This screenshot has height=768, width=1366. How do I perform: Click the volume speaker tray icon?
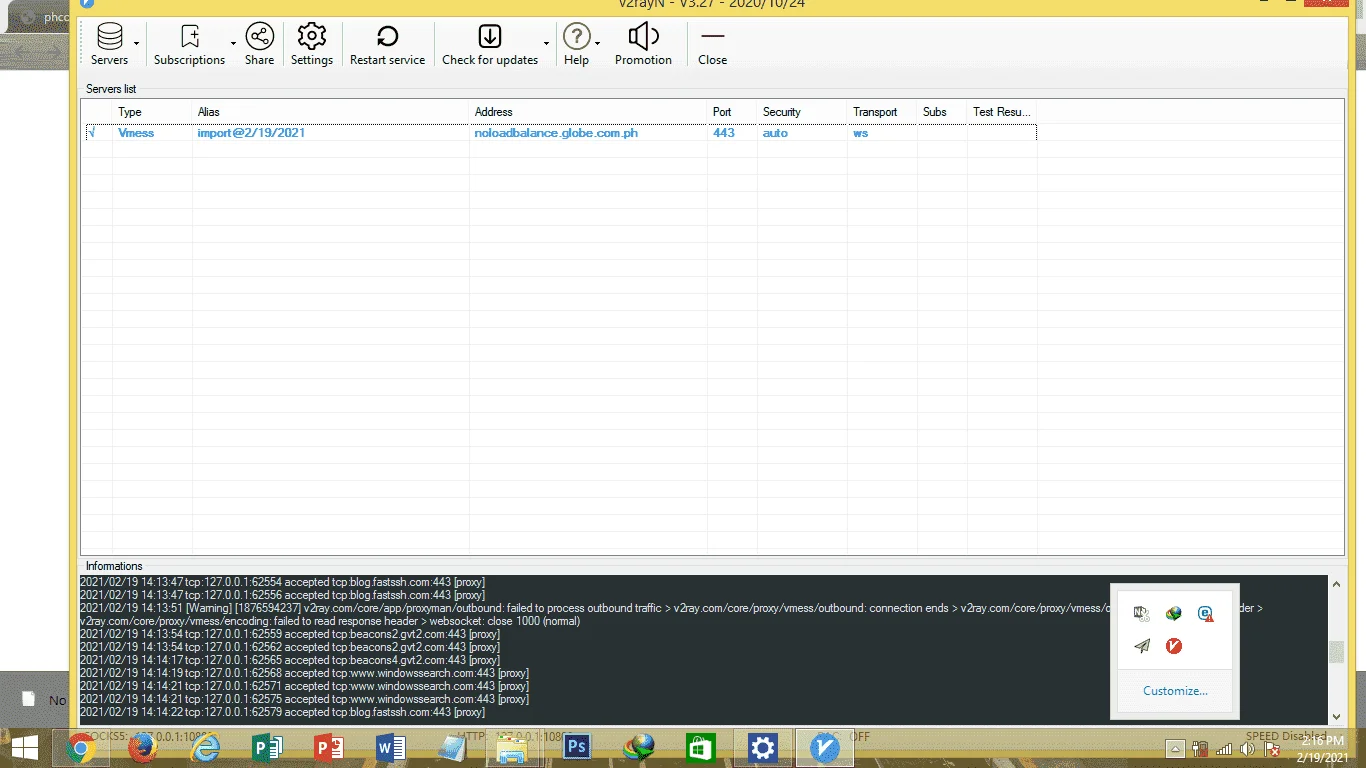click(x=1247, y=749)
